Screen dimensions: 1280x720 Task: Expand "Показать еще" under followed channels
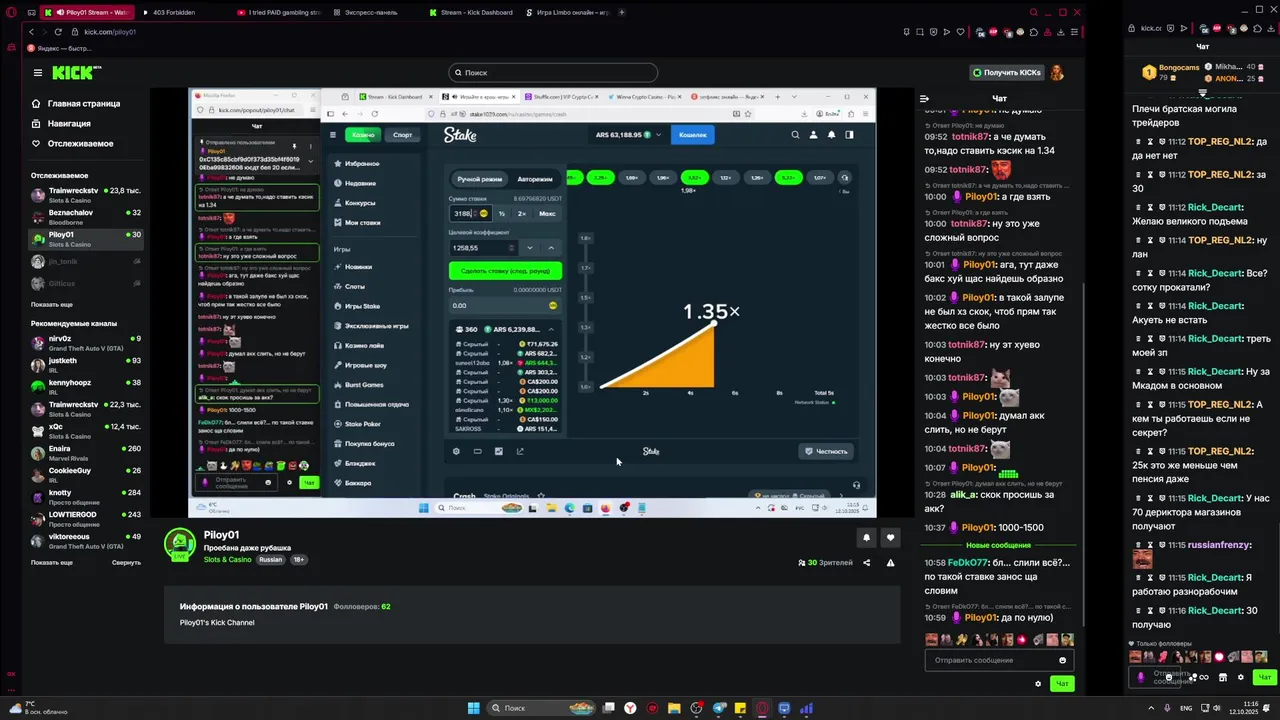click(52, 304)
